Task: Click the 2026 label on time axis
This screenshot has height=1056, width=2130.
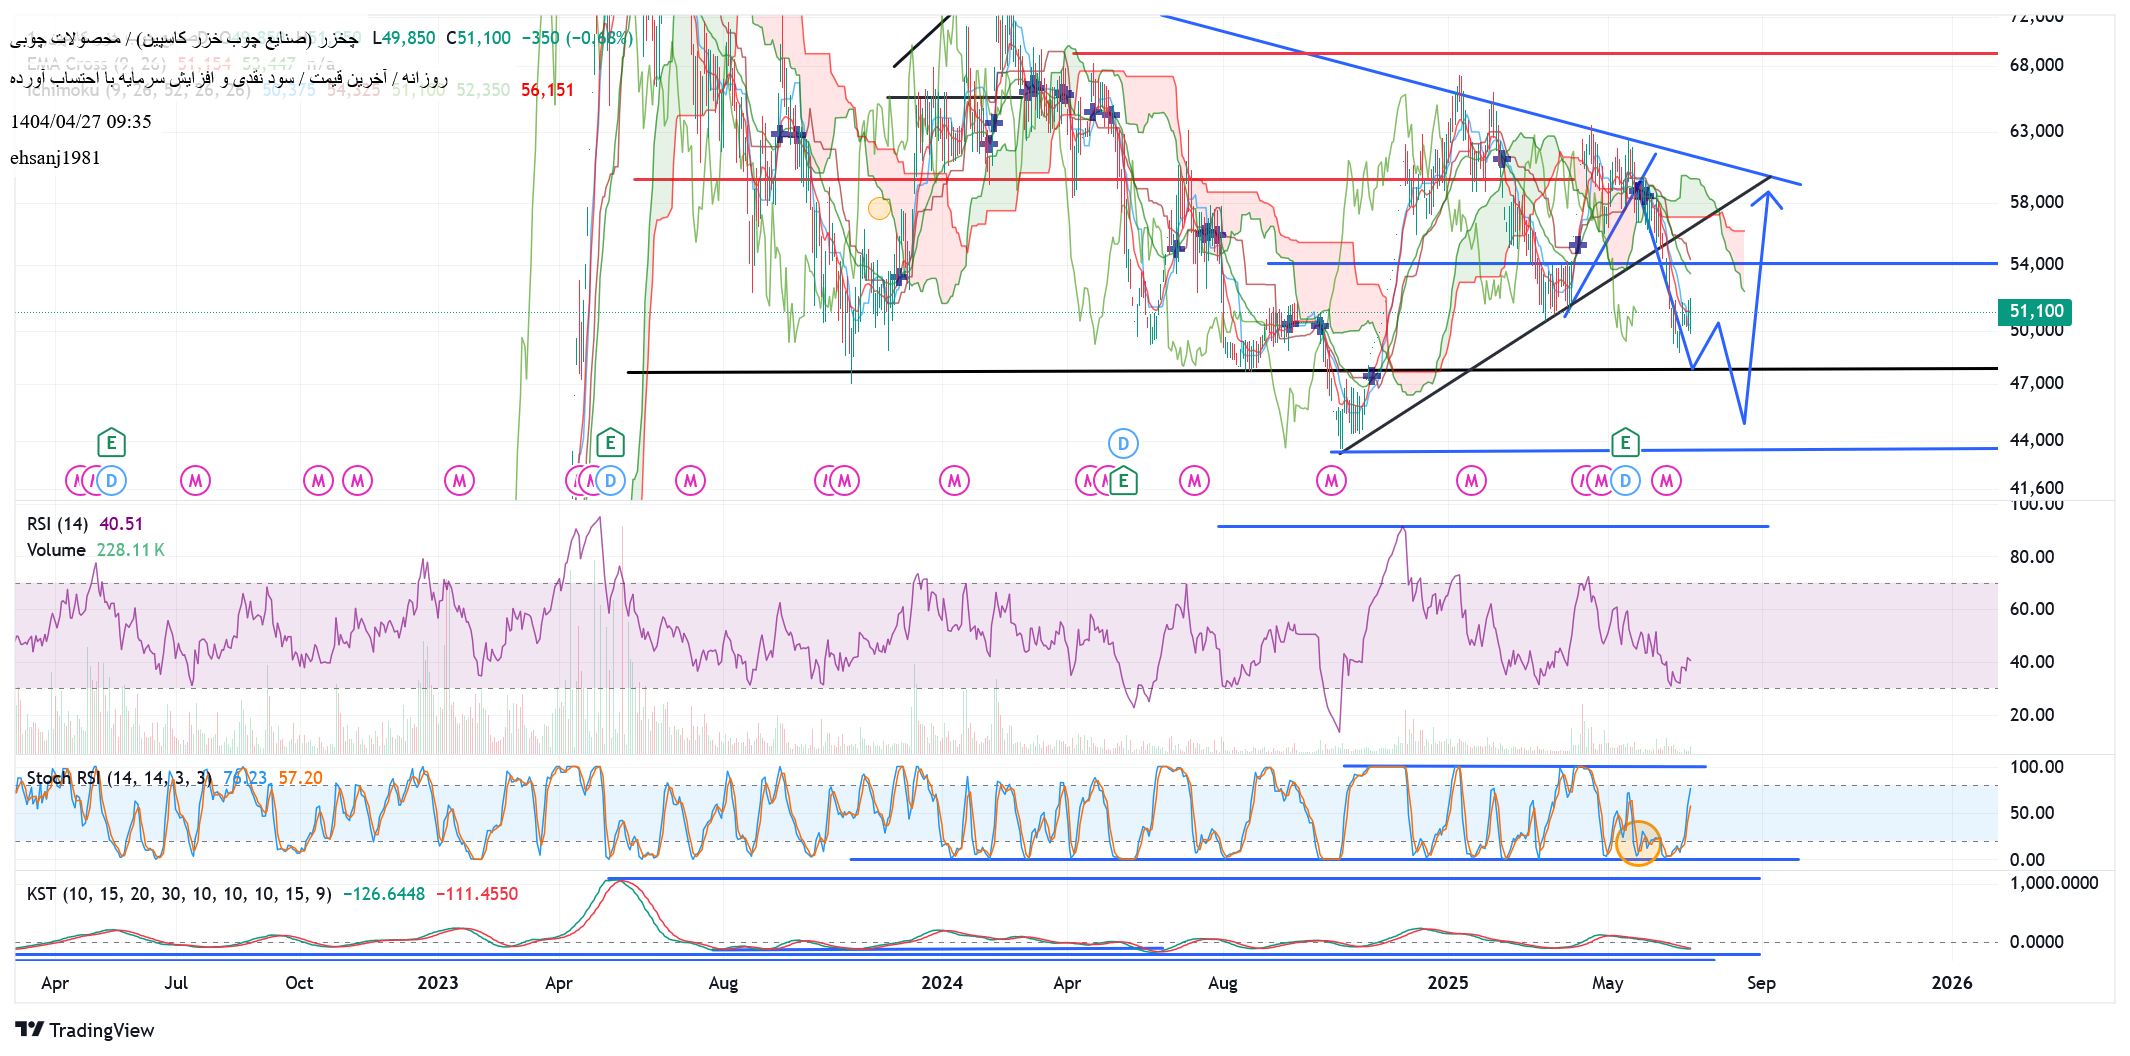Action: pyautogui.click(x=1952, y=983)
